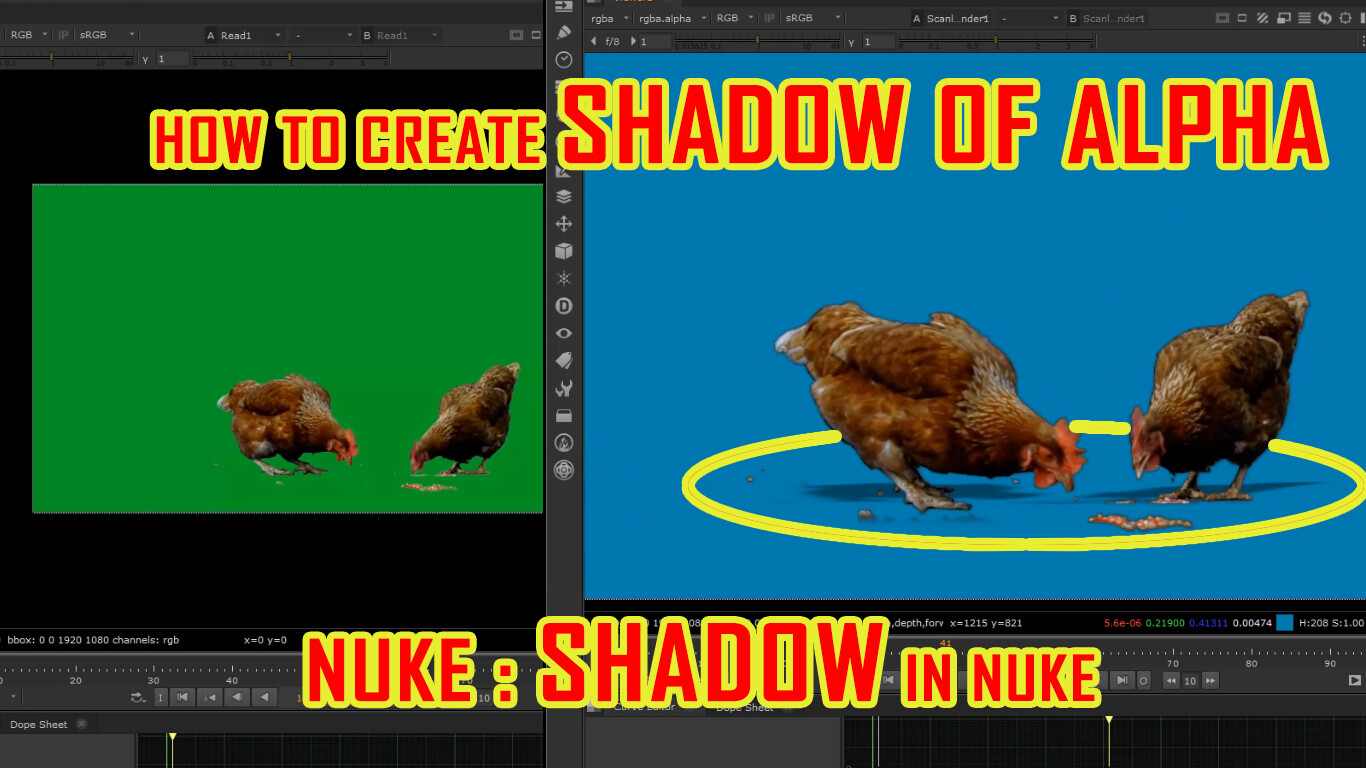Open the bottom circular target toolbar icon
This screenshot has width=1366, height=768.
pyautogui.click(x=564, y=469)
